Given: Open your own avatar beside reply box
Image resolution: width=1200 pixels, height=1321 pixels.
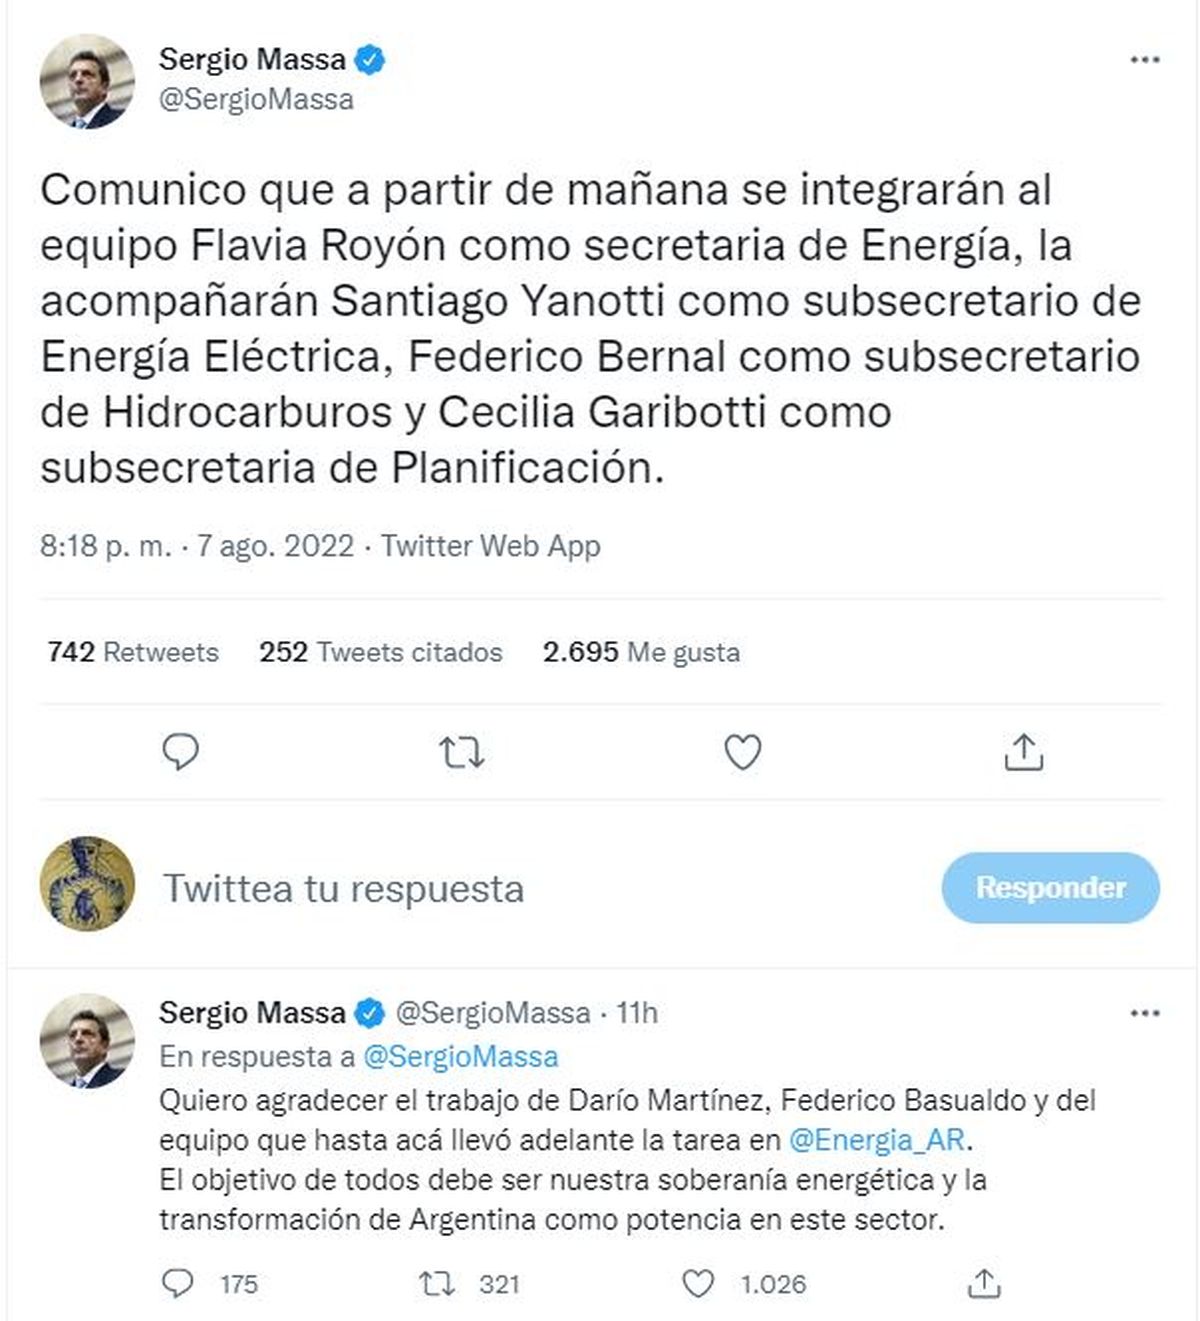Looking at the screenshot, I should [87, 884].
